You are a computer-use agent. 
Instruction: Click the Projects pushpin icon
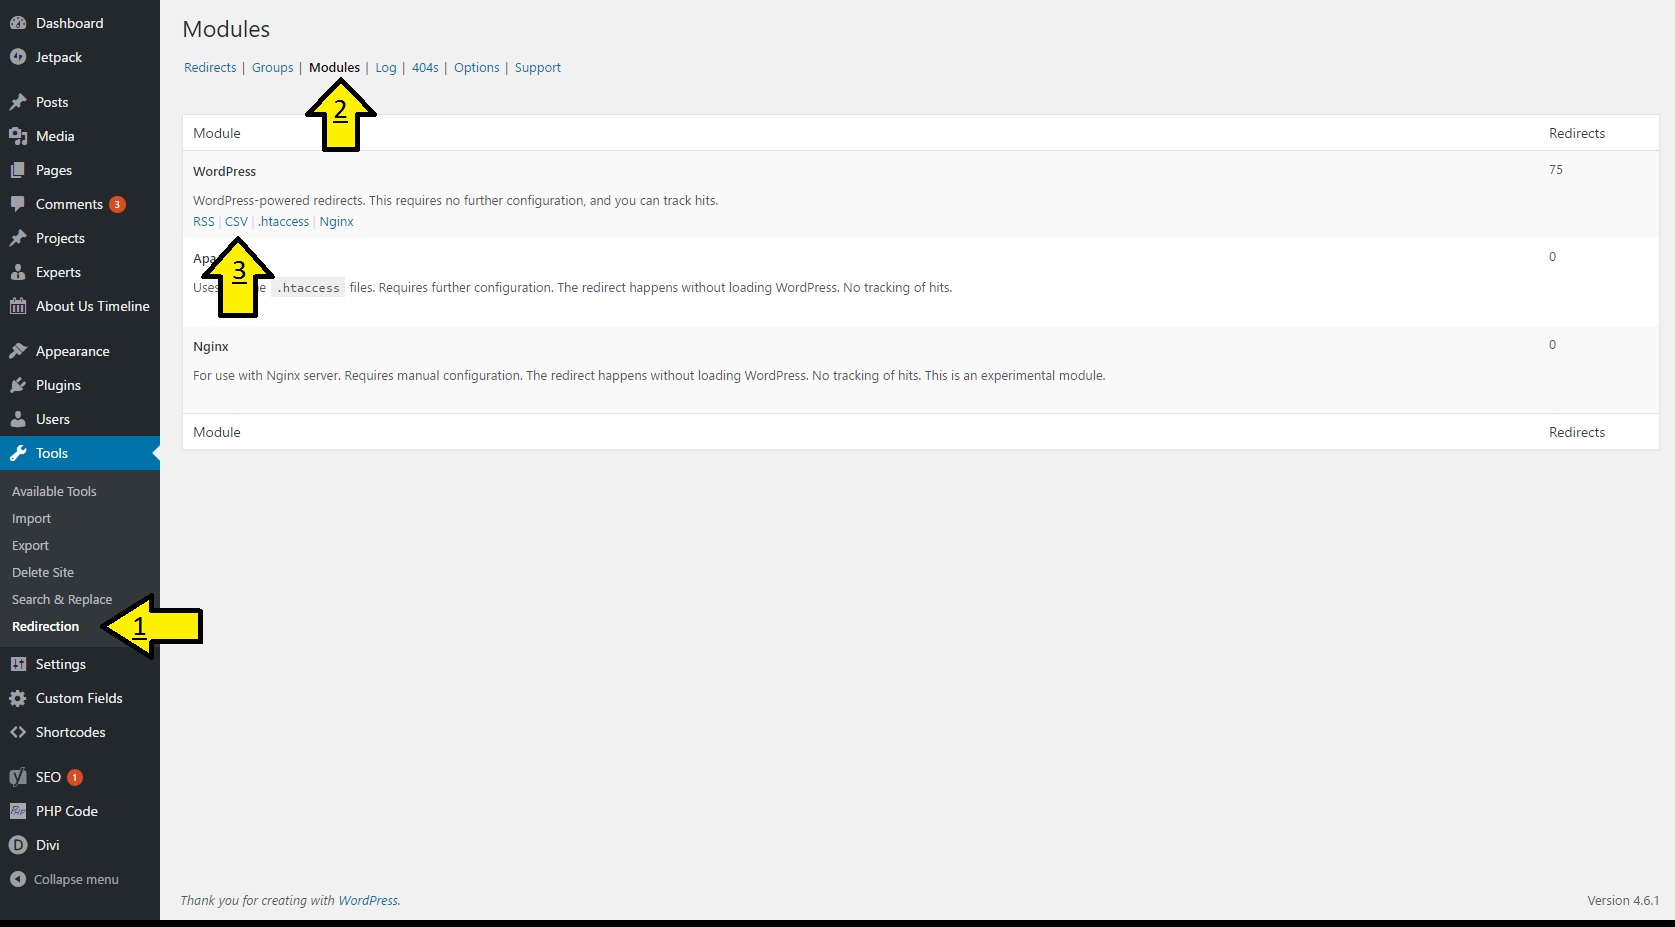point(18,238)
